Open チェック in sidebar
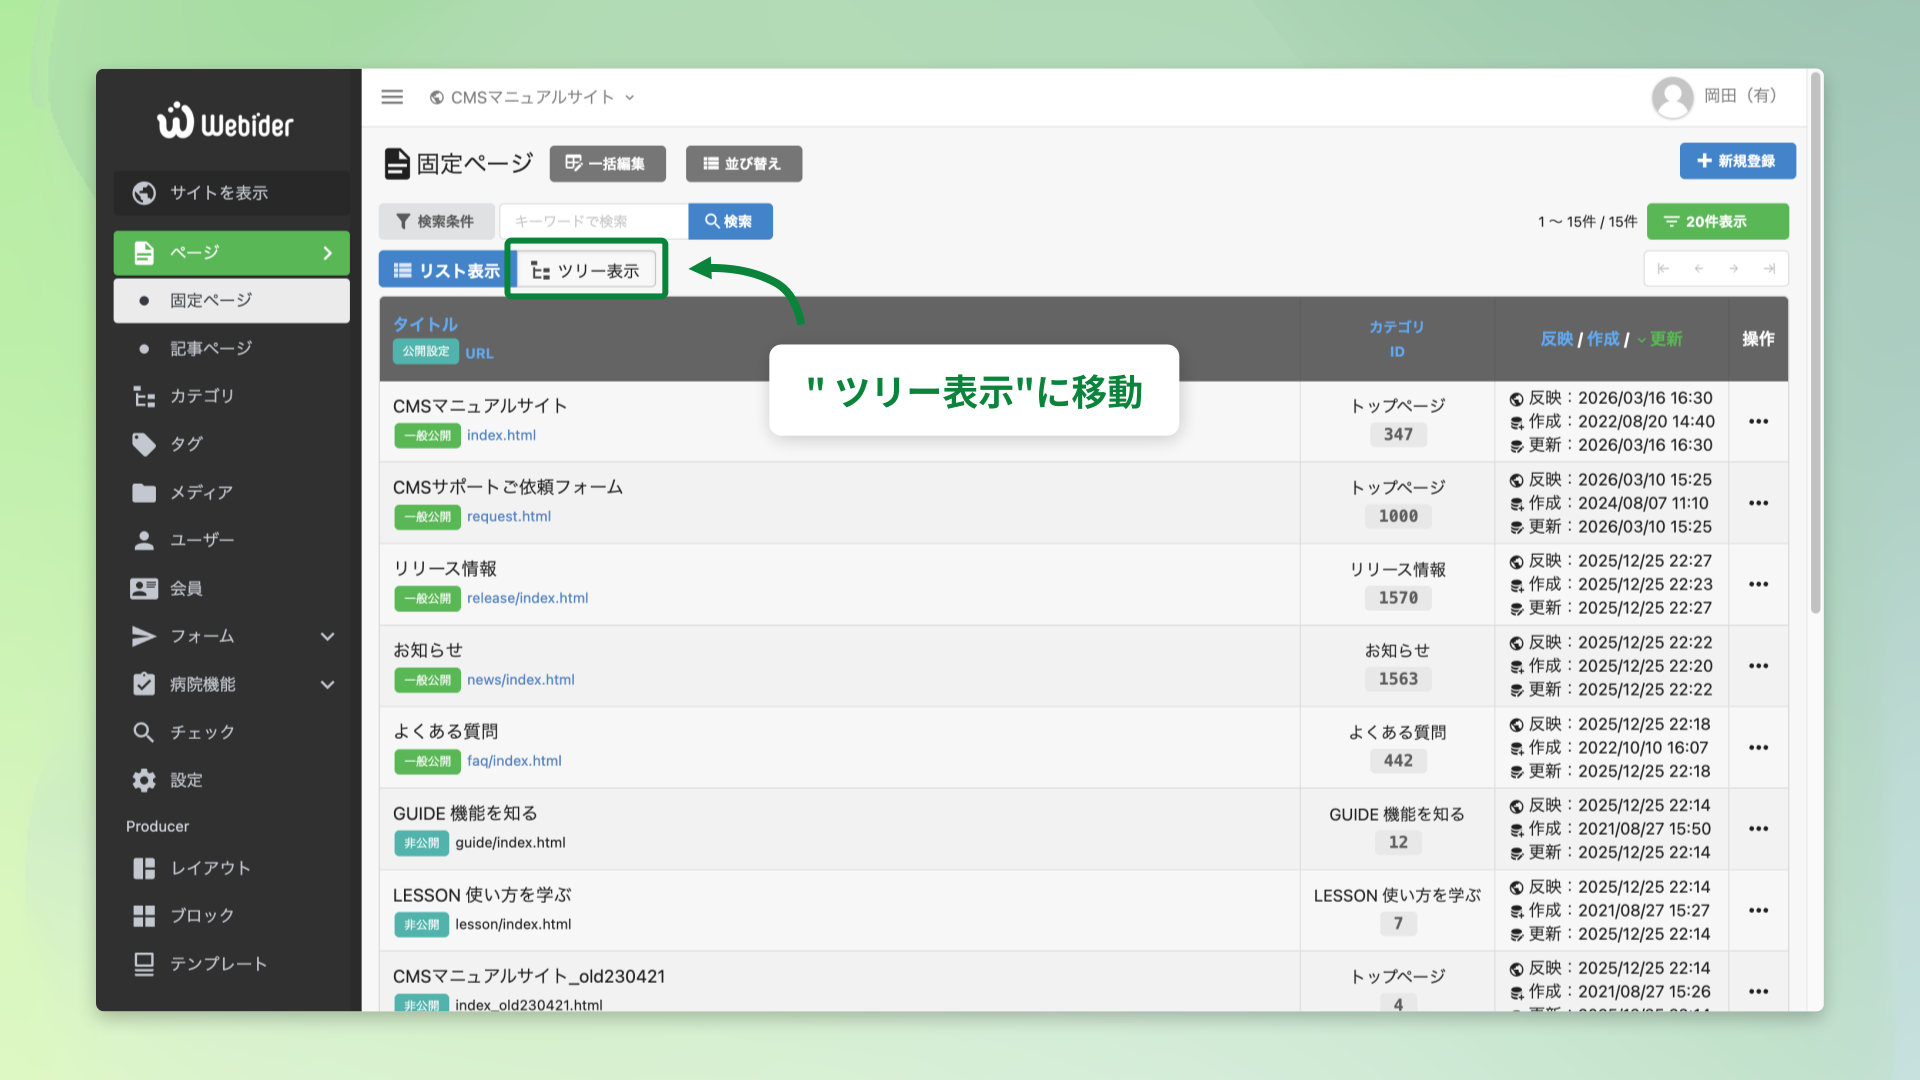Screen dimensions: 1920x1080 tap(232, 732)
